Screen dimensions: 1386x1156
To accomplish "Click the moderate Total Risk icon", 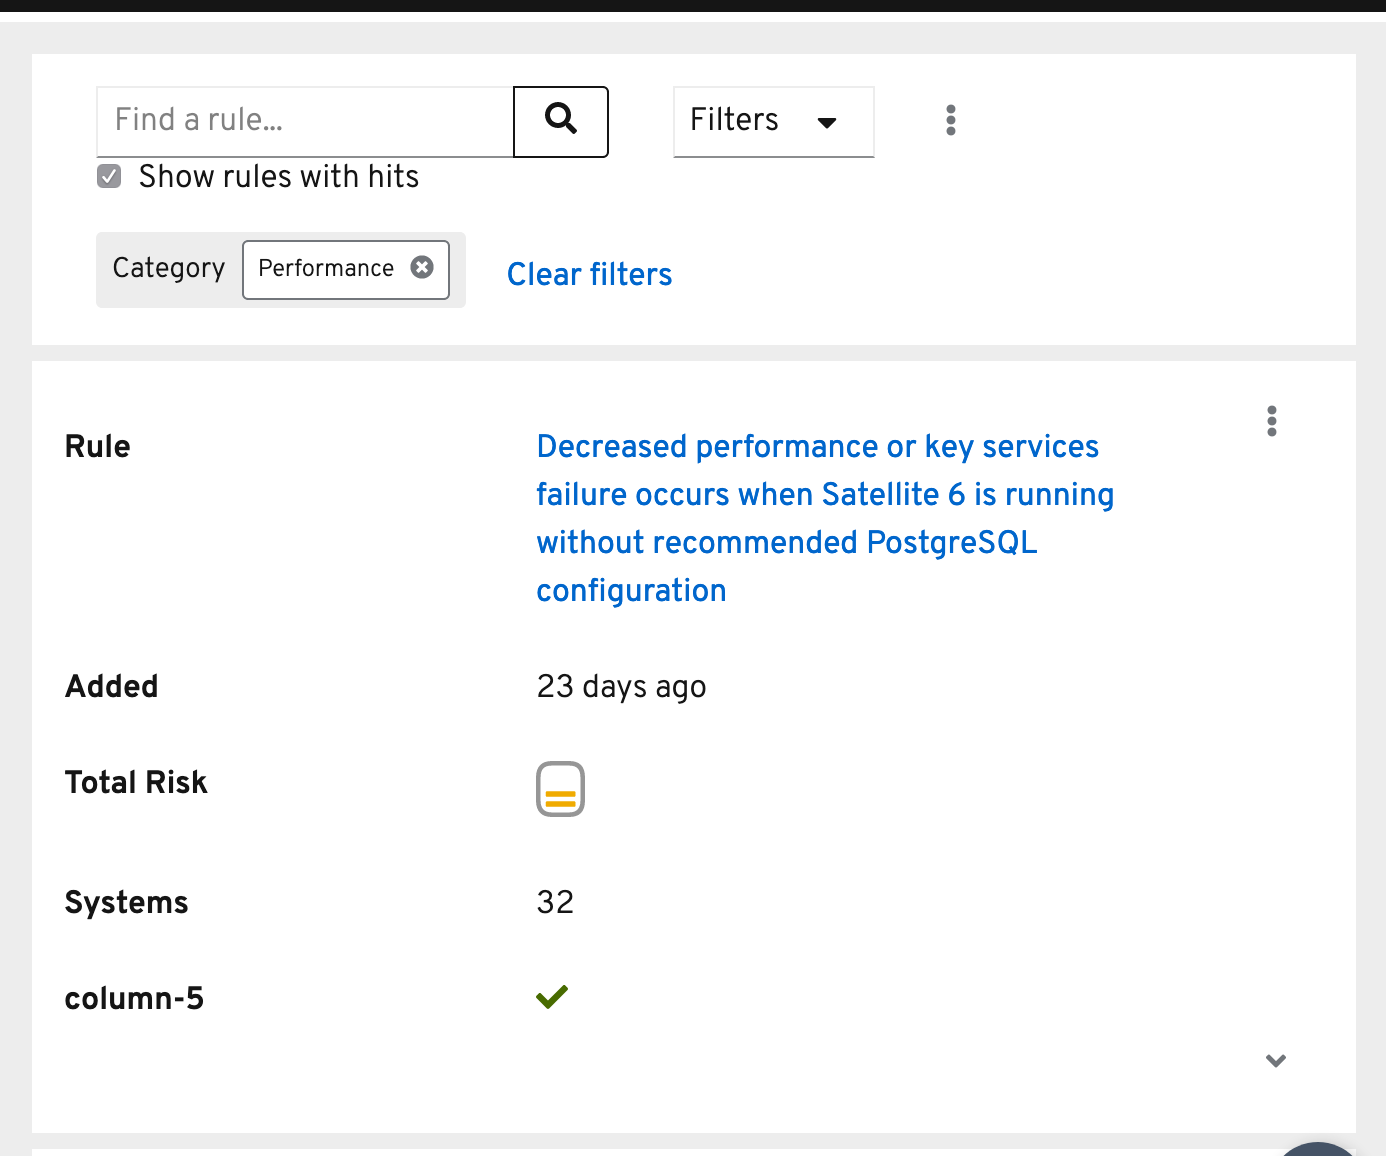I will [560, 789].
